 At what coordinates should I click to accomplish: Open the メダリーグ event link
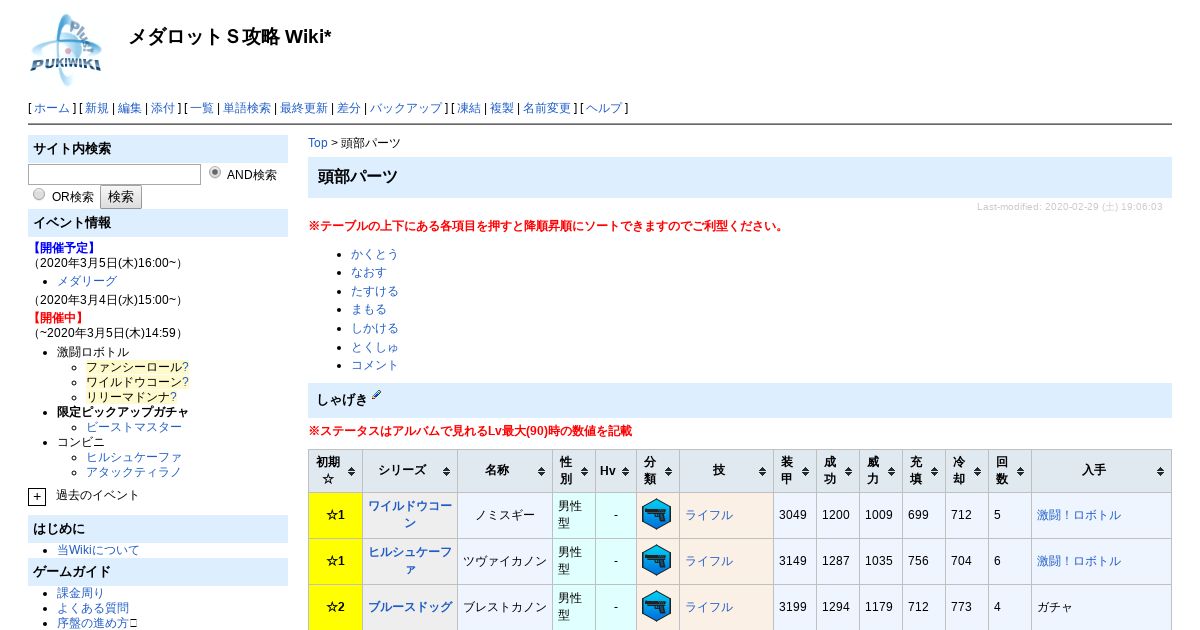point(87,281)
